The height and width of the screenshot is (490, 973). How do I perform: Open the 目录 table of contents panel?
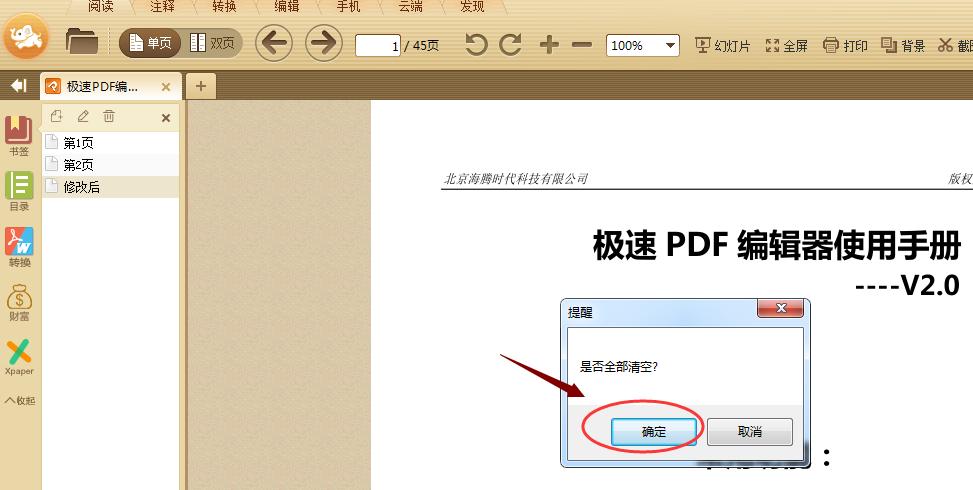point(19,191)
